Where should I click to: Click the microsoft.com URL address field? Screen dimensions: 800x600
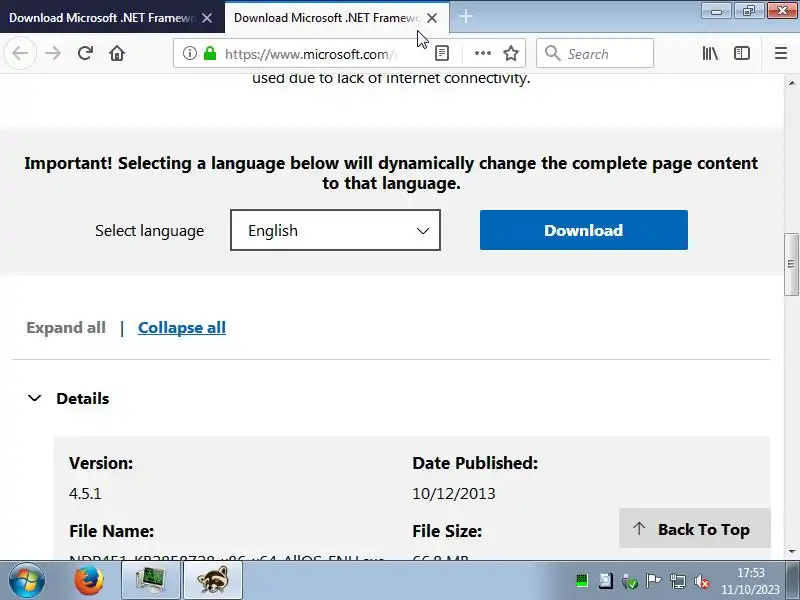[x=310, y=54]
